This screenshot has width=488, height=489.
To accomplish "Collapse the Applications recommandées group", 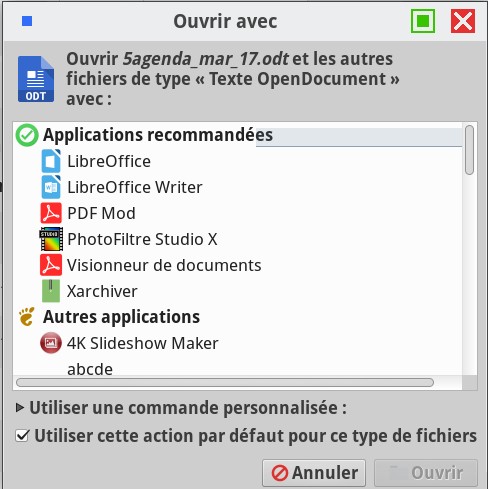I will click(158, 135).
